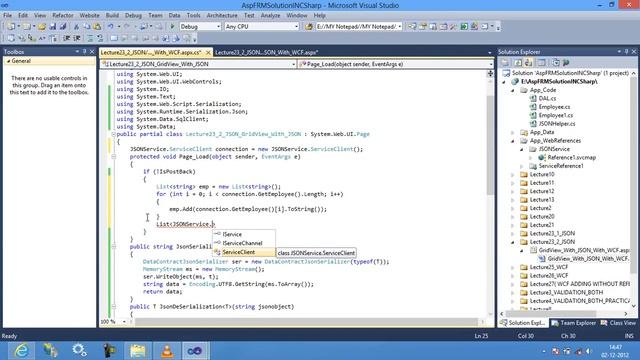Open the Refactor menu

(x=63, y=16)
